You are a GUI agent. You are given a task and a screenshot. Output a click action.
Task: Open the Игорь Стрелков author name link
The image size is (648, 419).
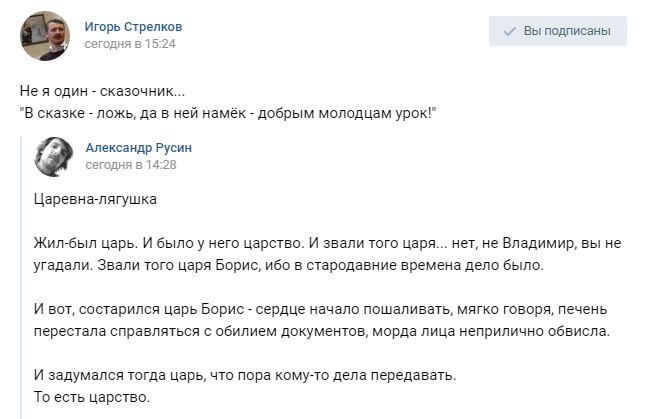(133, 26)
